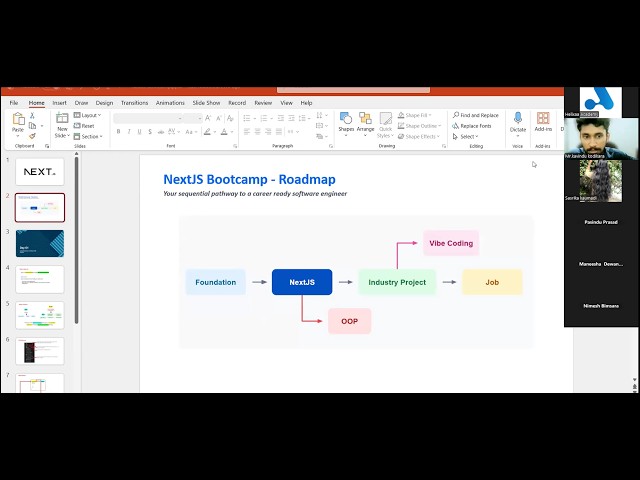Click Decrease Font Size icon
Viewport: 640px width, 480px height.
[219, 118]
